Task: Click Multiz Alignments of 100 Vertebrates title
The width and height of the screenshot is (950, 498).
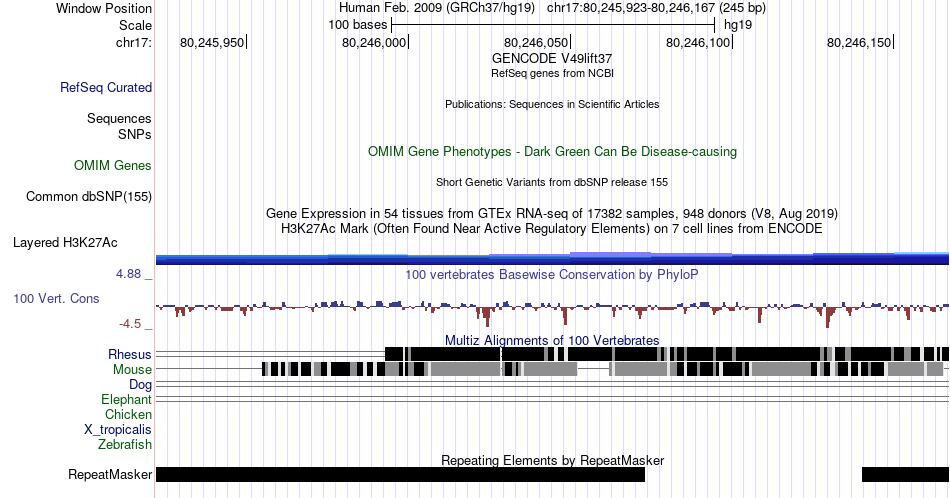Action: click(552, 340)
